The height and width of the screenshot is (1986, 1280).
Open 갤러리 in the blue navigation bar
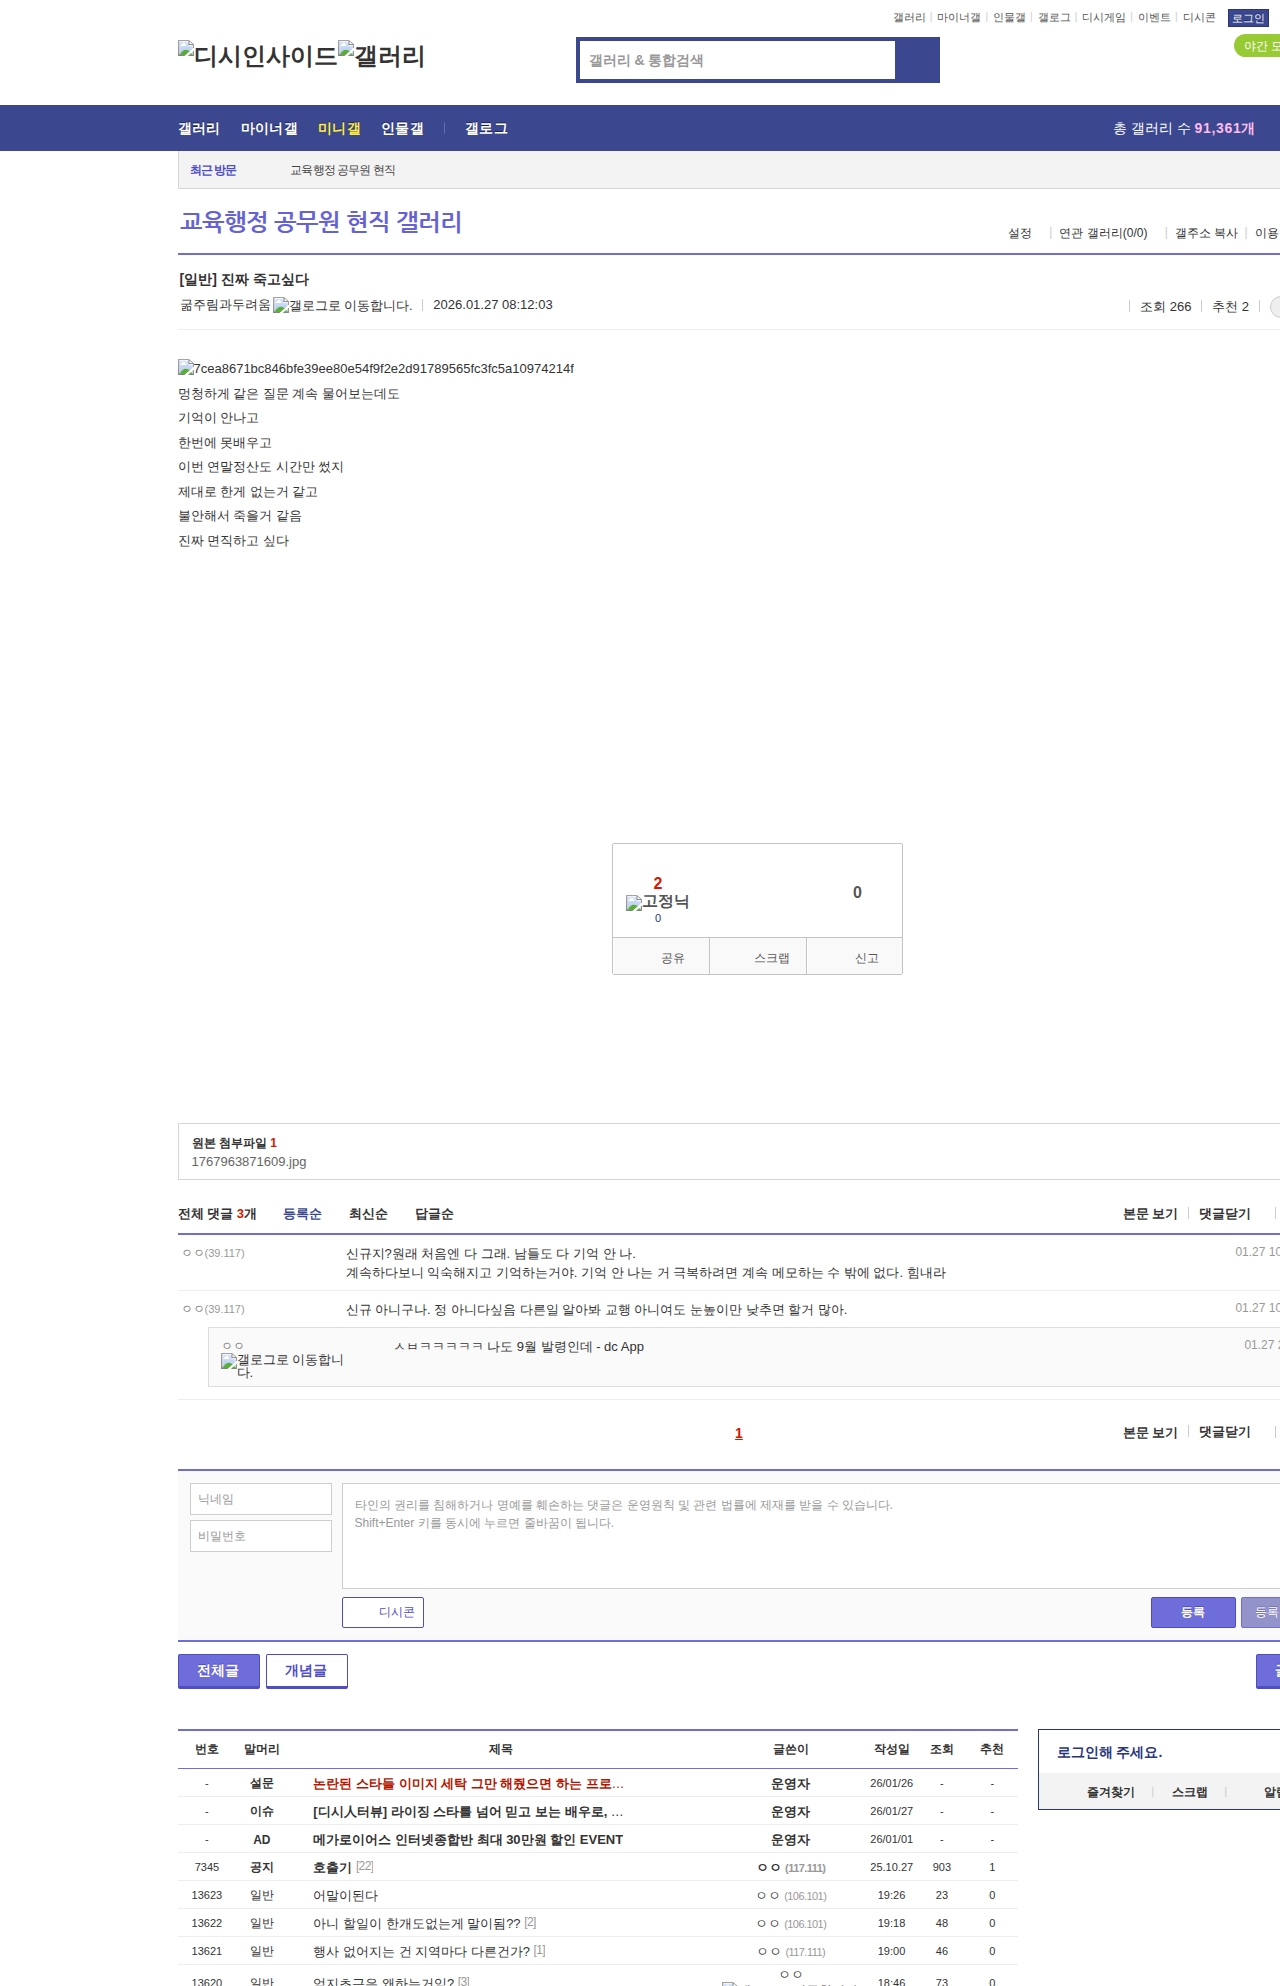199,128
